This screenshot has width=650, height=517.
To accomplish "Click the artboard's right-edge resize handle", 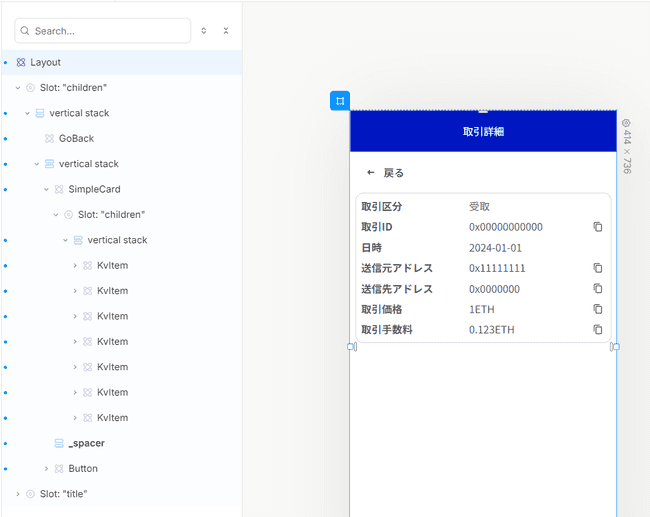I will pos(616,347).
